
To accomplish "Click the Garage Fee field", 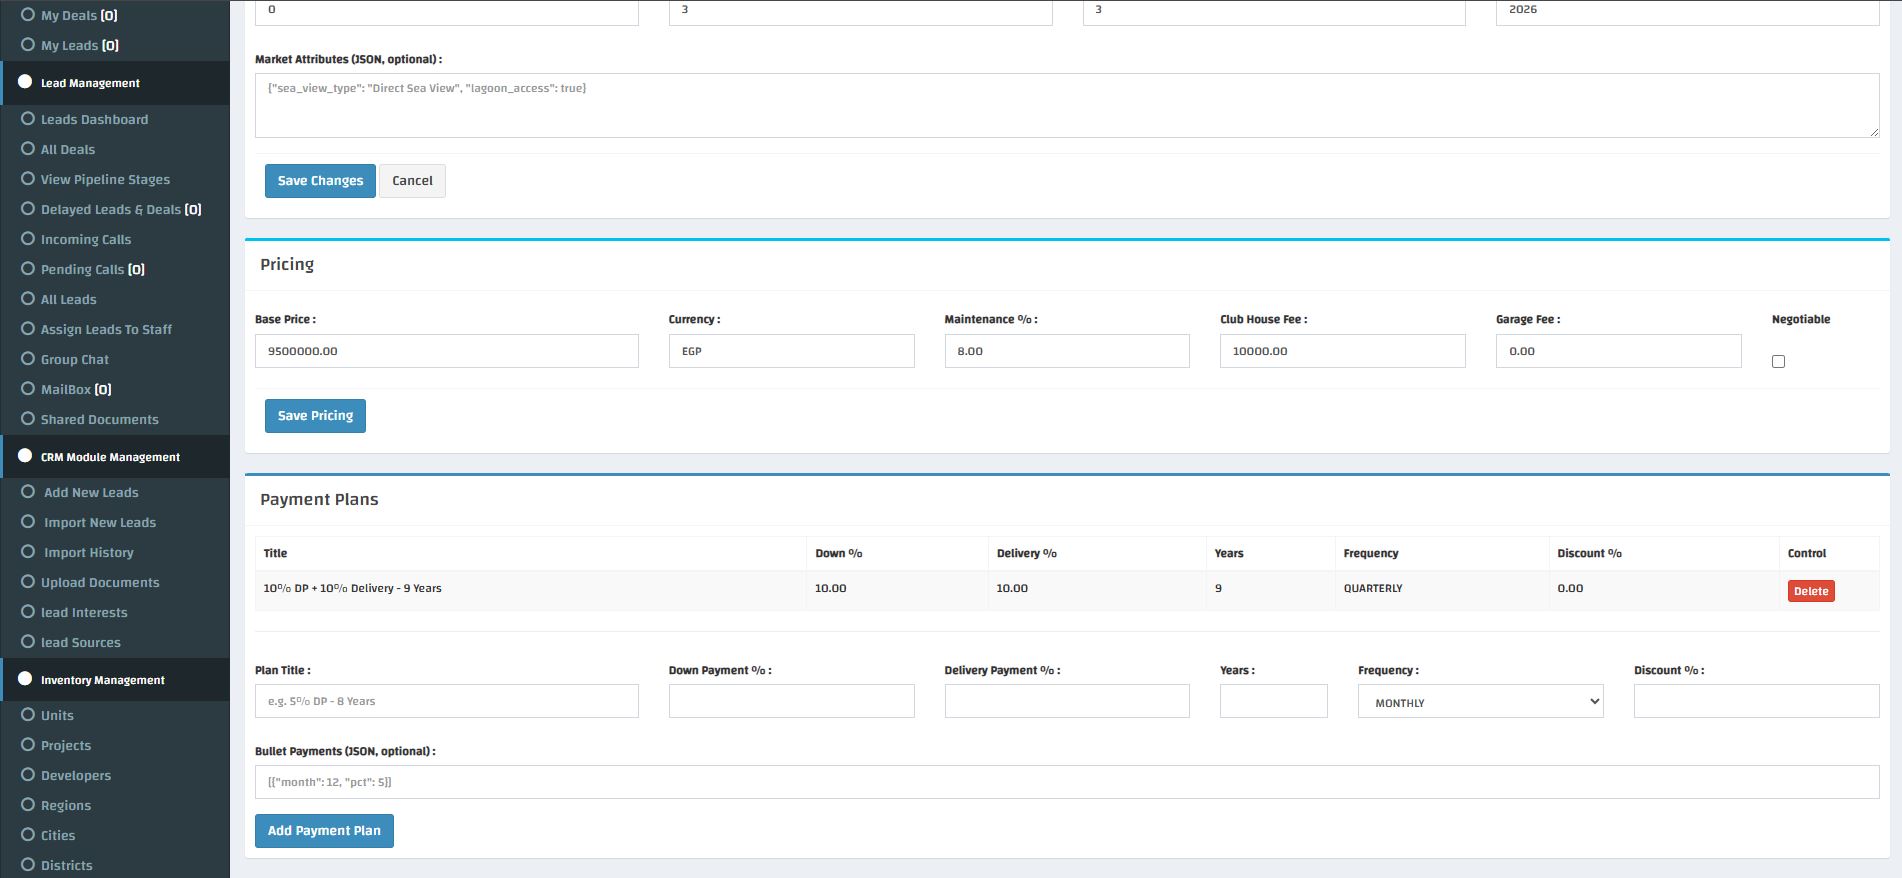I will 1619,351.
